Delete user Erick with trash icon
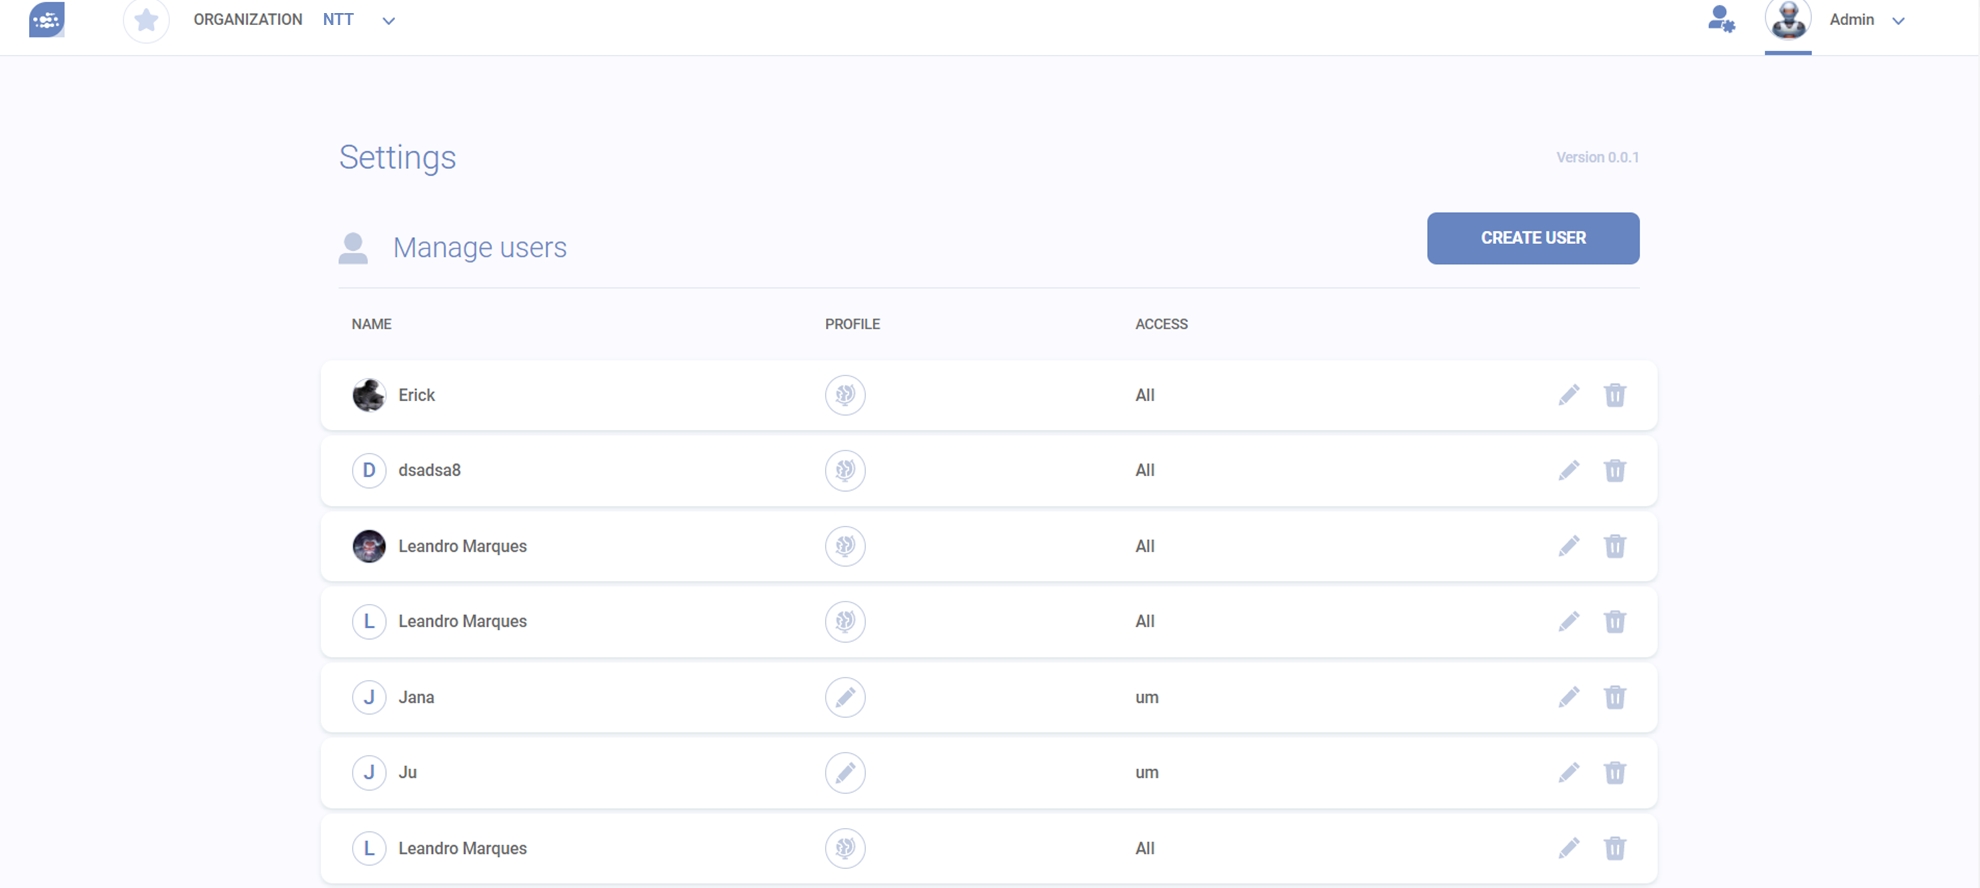This screenshot has height=888, width=1980. [1614, 395]
